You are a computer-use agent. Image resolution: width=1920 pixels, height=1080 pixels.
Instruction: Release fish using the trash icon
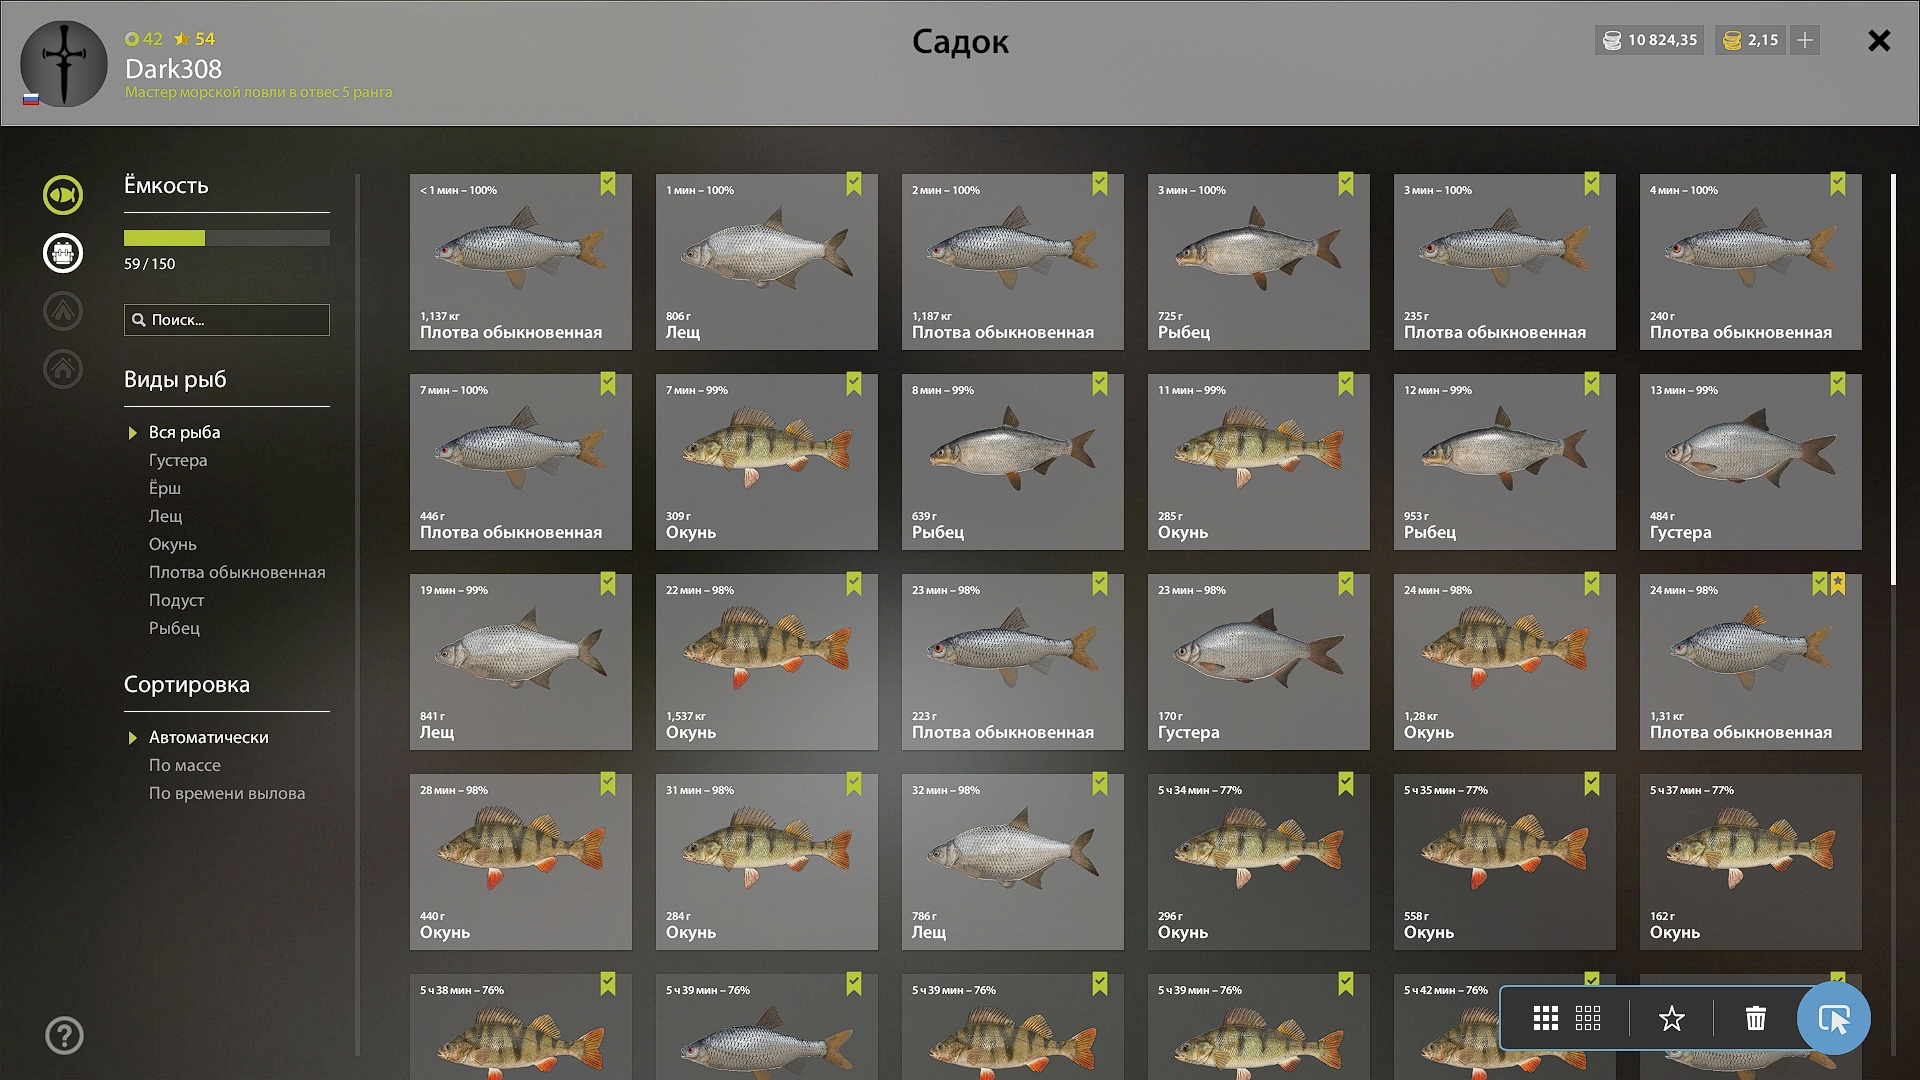click(1756, 1018)
